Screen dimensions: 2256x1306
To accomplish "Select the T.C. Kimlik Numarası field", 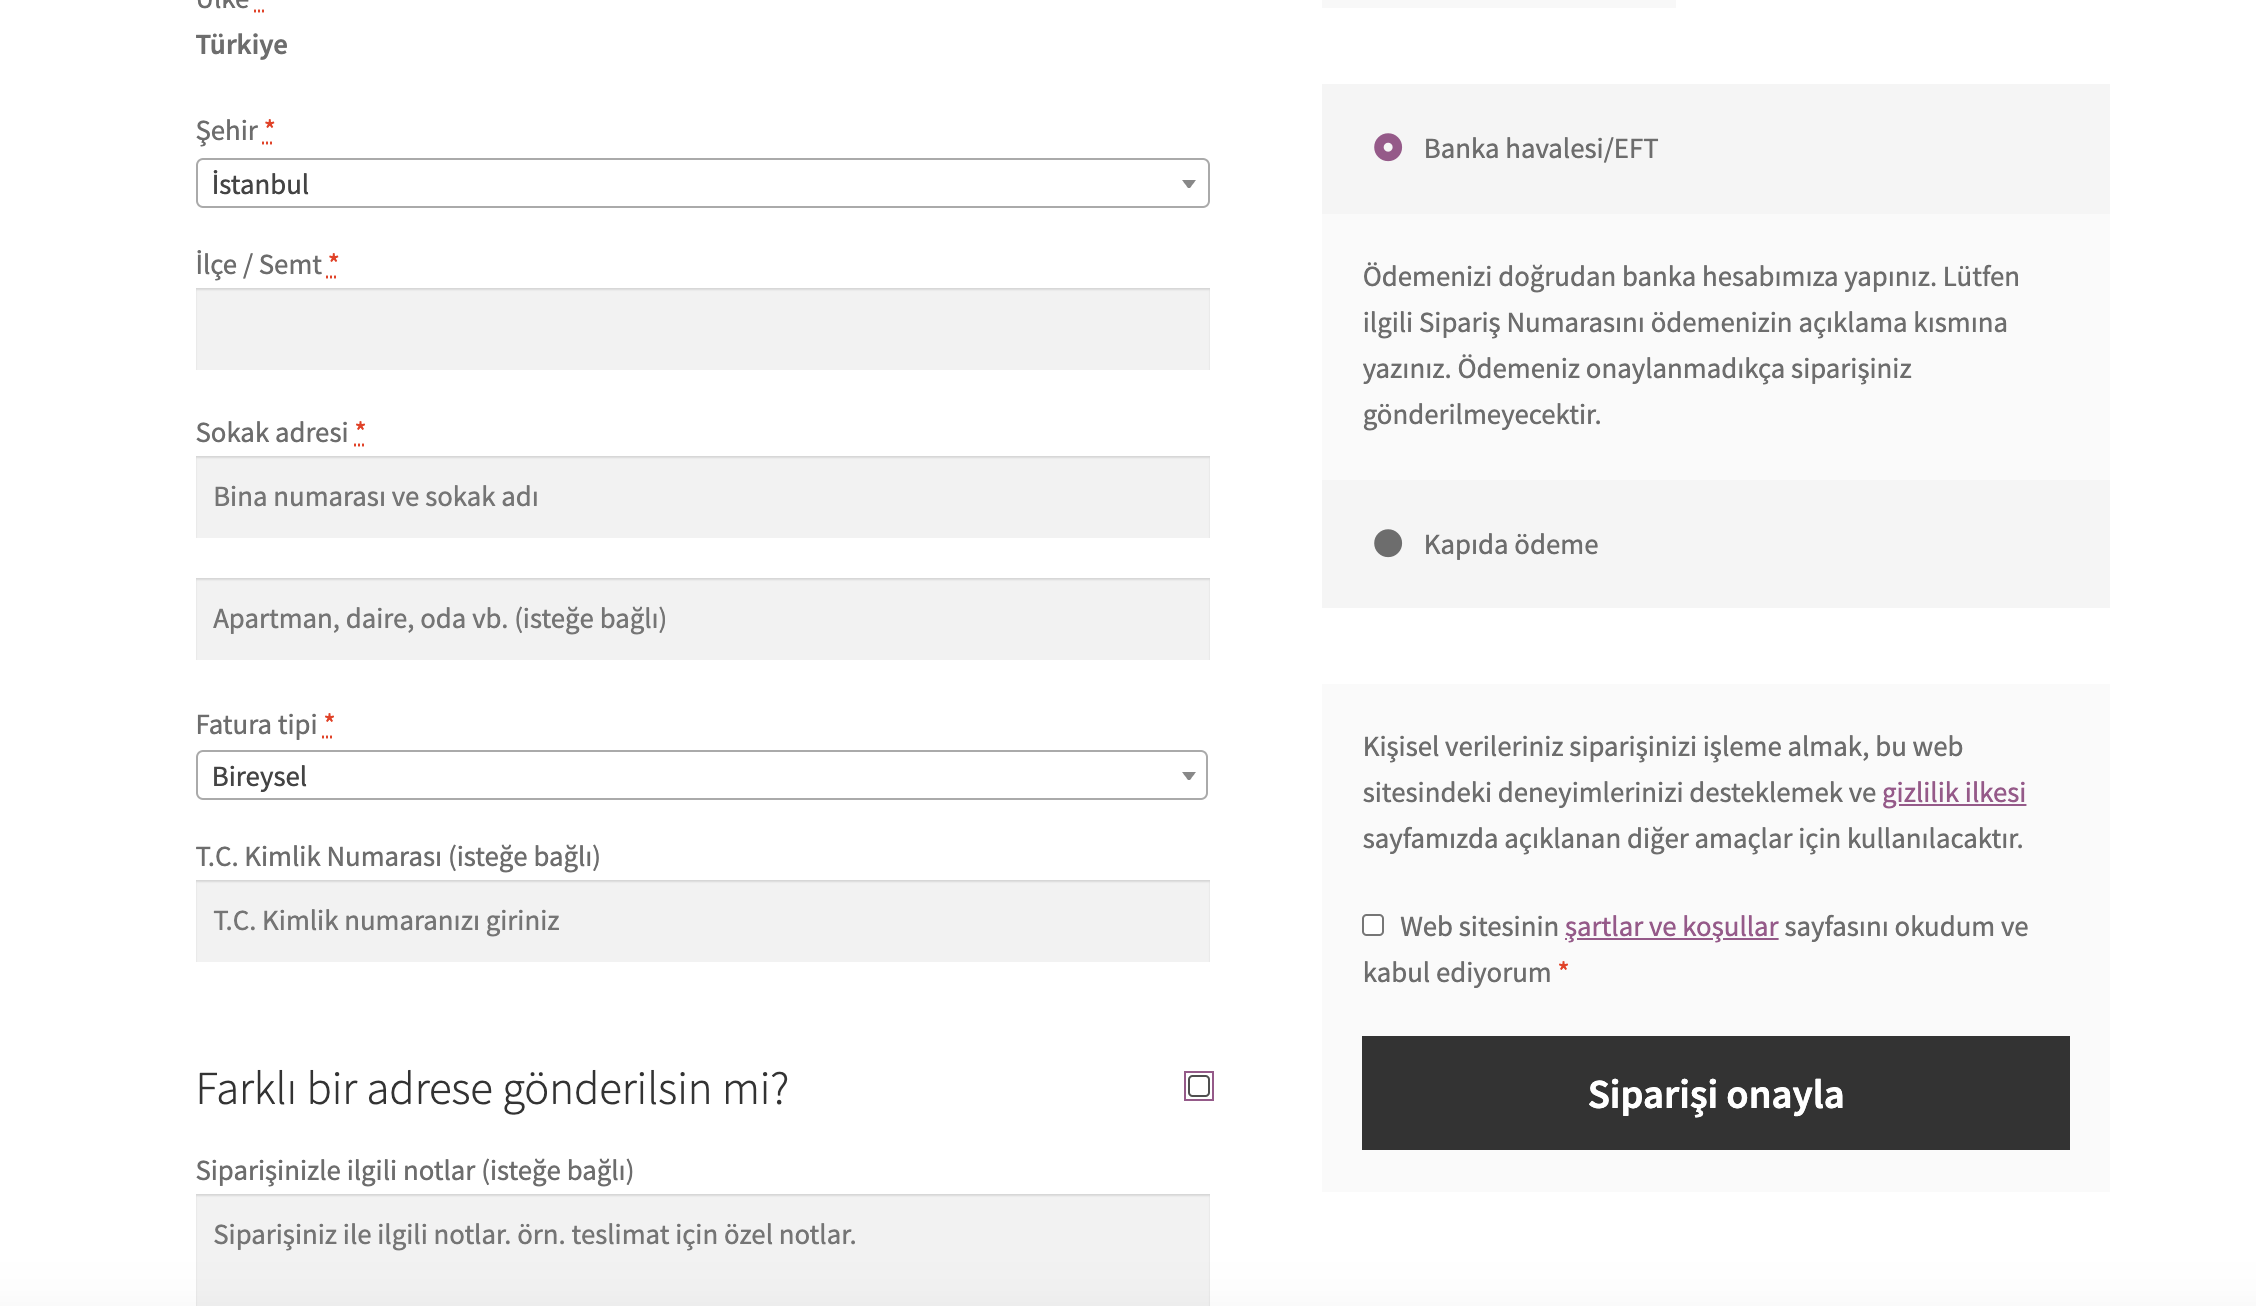I will coord(700,921).
